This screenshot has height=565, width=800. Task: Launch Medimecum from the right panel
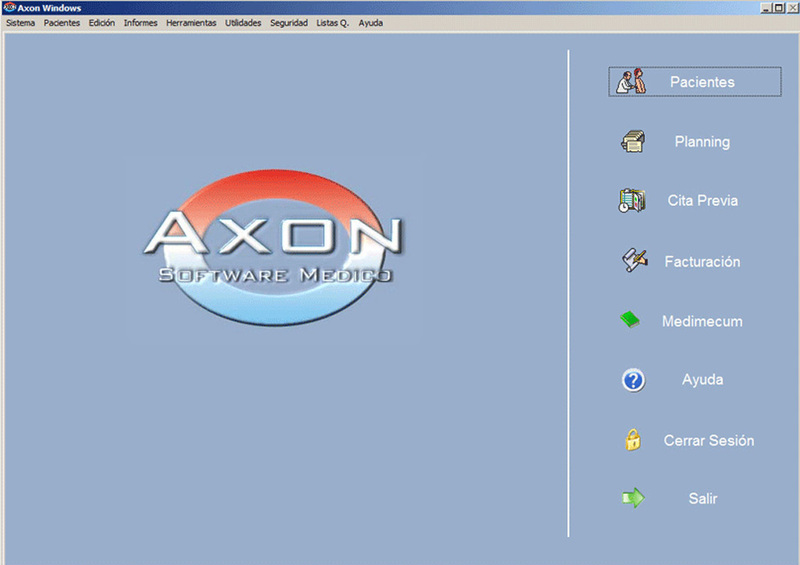(x=702, y=321)
